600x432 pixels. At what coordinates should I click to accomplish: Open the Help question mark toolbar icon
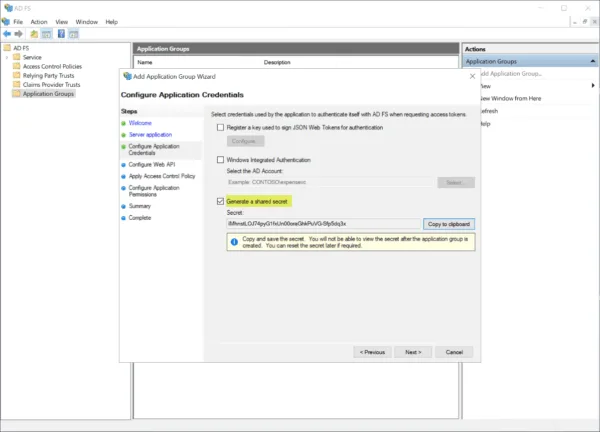point(61,34)
